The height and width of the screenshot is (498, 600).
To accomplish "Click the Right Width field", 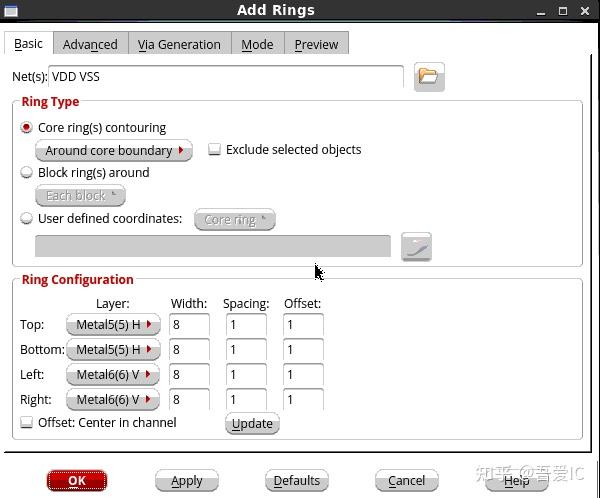I will point(189,399).
